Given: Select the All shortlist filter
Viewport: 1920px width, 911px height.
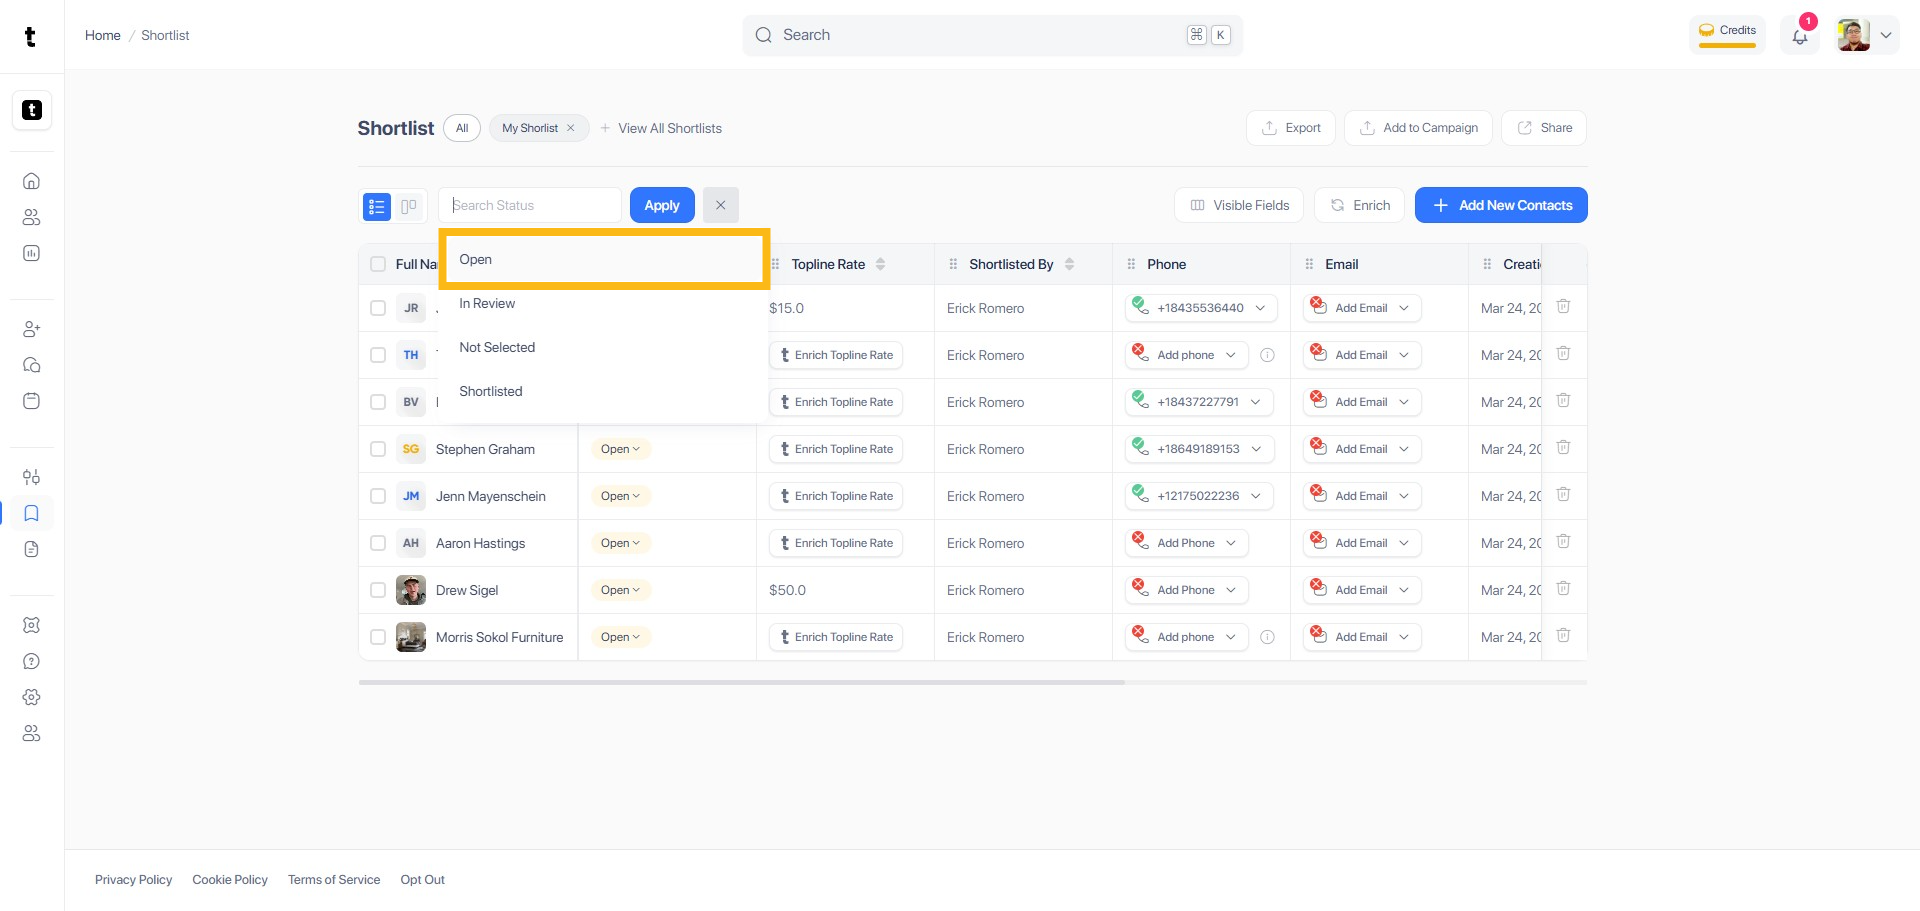Looking at the screenshot, I should pyautogui.click(x=462, y=128).
